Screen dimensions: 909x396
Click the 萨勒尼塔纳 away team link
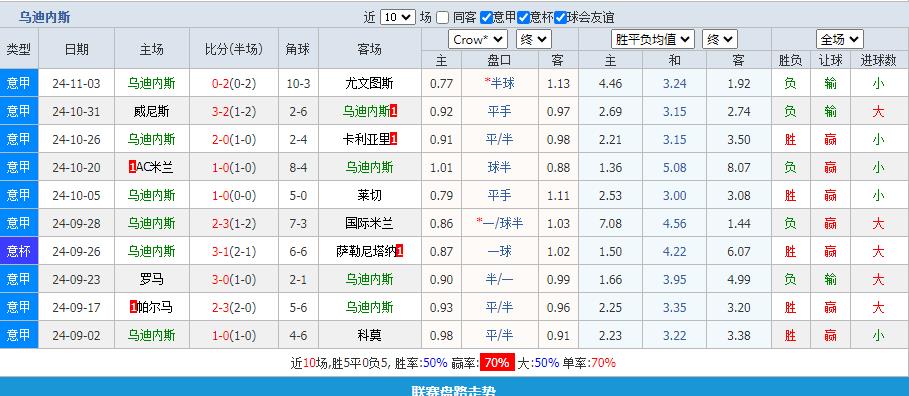click(x=366, y=251)
